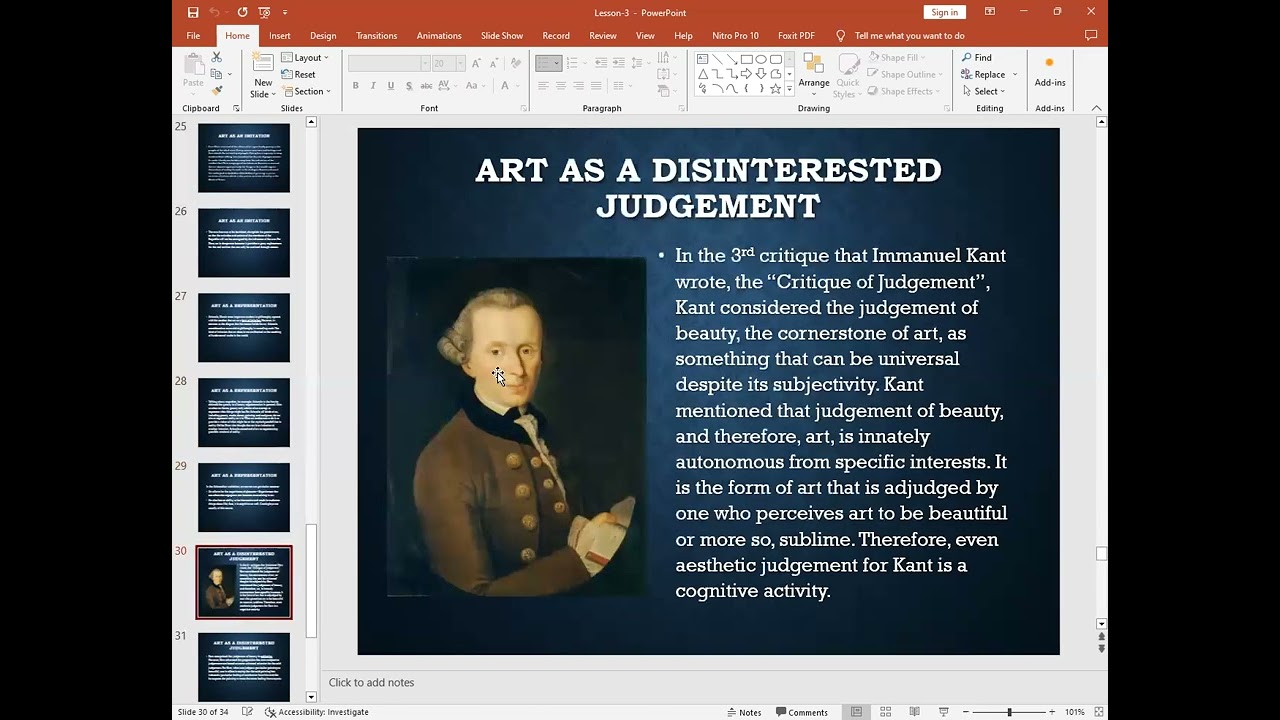The image size is (1280, 720).
Task: Toggle Bold formatting
Action: [355, 86]
